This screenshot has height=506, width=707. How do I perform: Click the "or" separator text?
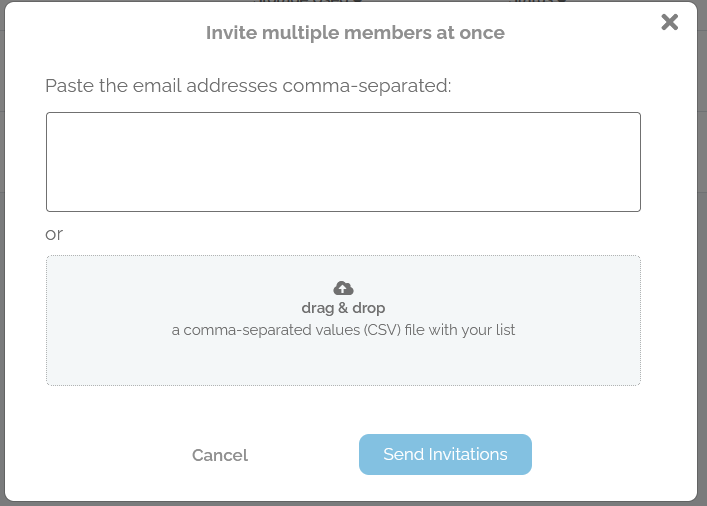(x=54, y=234)
